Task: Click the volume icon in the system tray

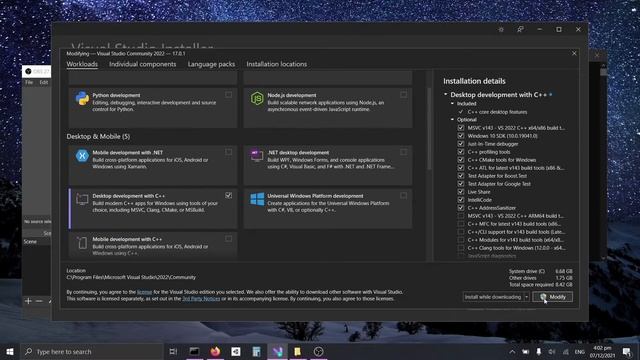Action: 552,351
